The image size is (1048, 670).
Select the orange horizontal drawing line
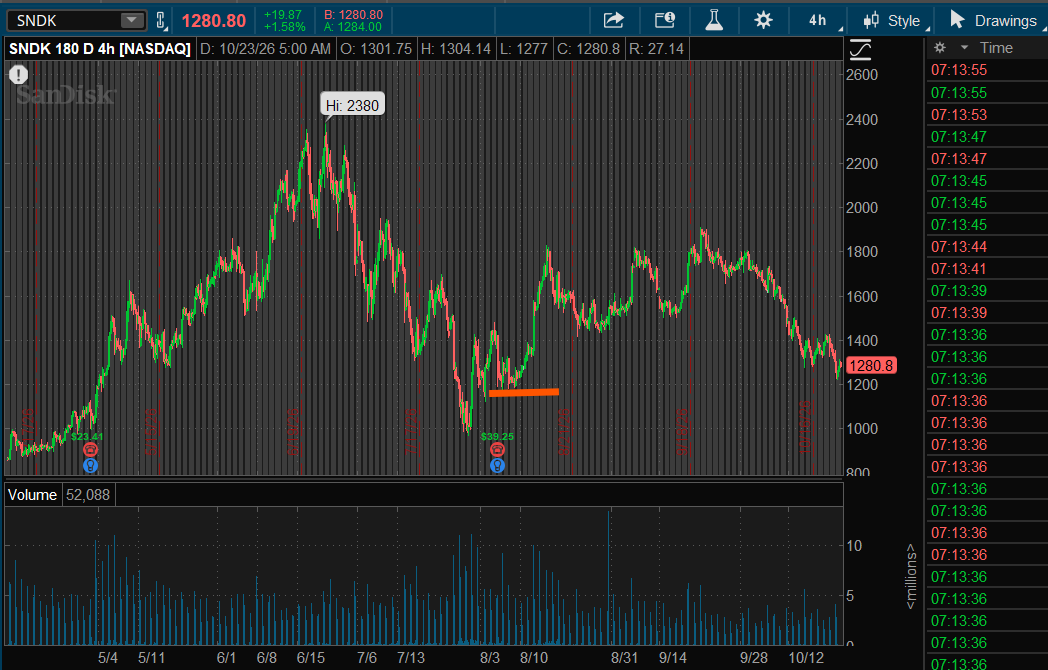coord(524,393)
